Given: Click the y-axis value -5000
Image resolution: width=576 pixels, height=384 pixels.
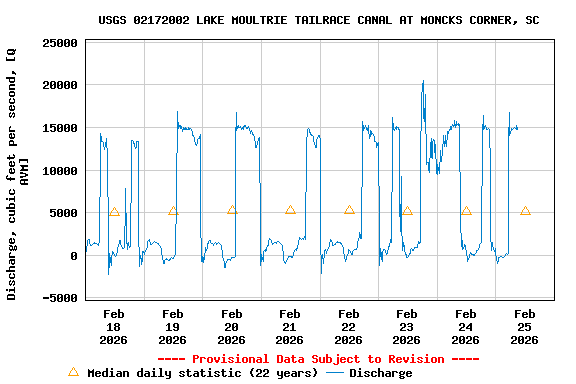Looking at the screenshot, I should tap(60, 298).
